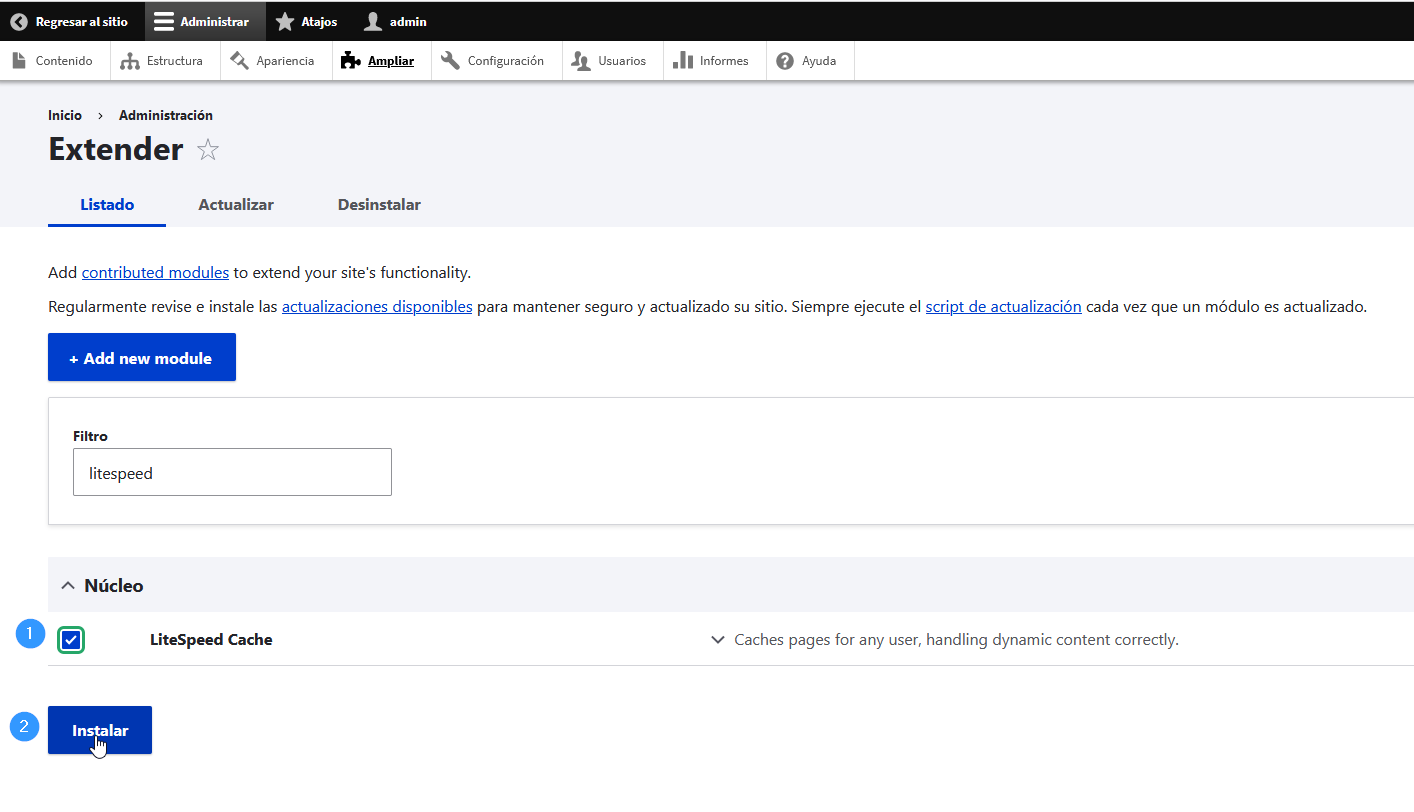Open the Configuración menu label
This screenshot has width=1414, height=812.
(506, 61)
